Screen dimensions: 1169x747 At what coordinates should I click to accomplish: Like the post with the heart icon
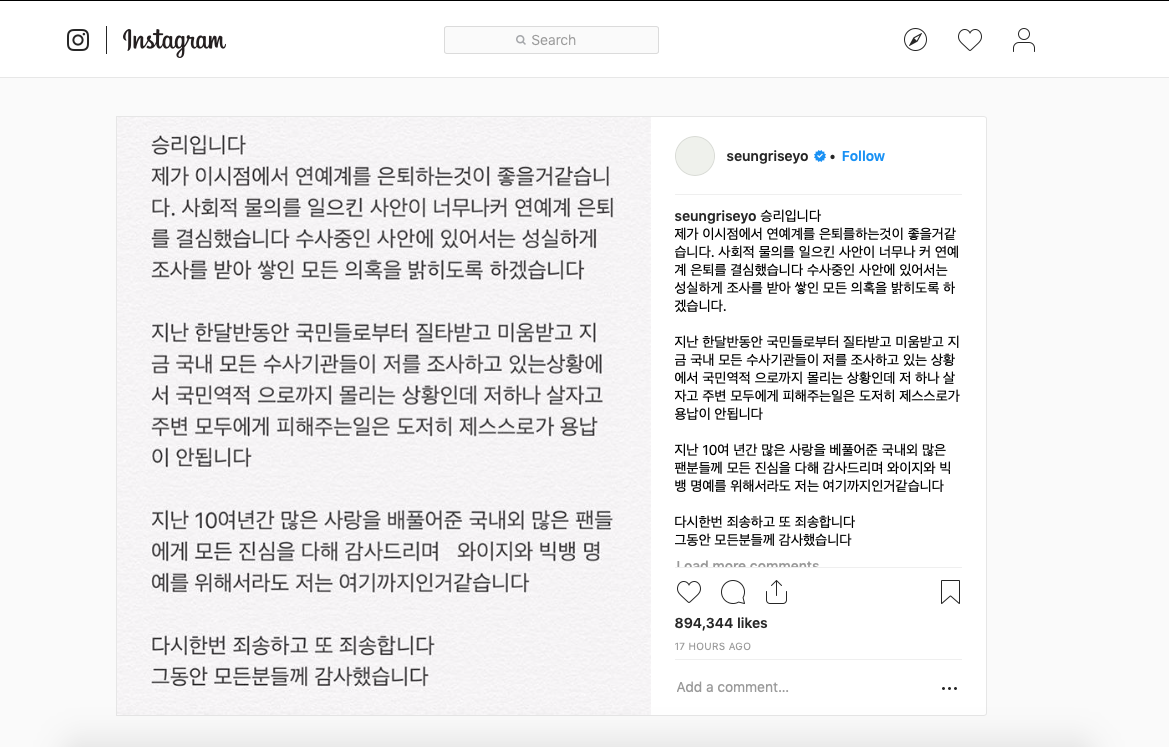[x=689, y=592]
